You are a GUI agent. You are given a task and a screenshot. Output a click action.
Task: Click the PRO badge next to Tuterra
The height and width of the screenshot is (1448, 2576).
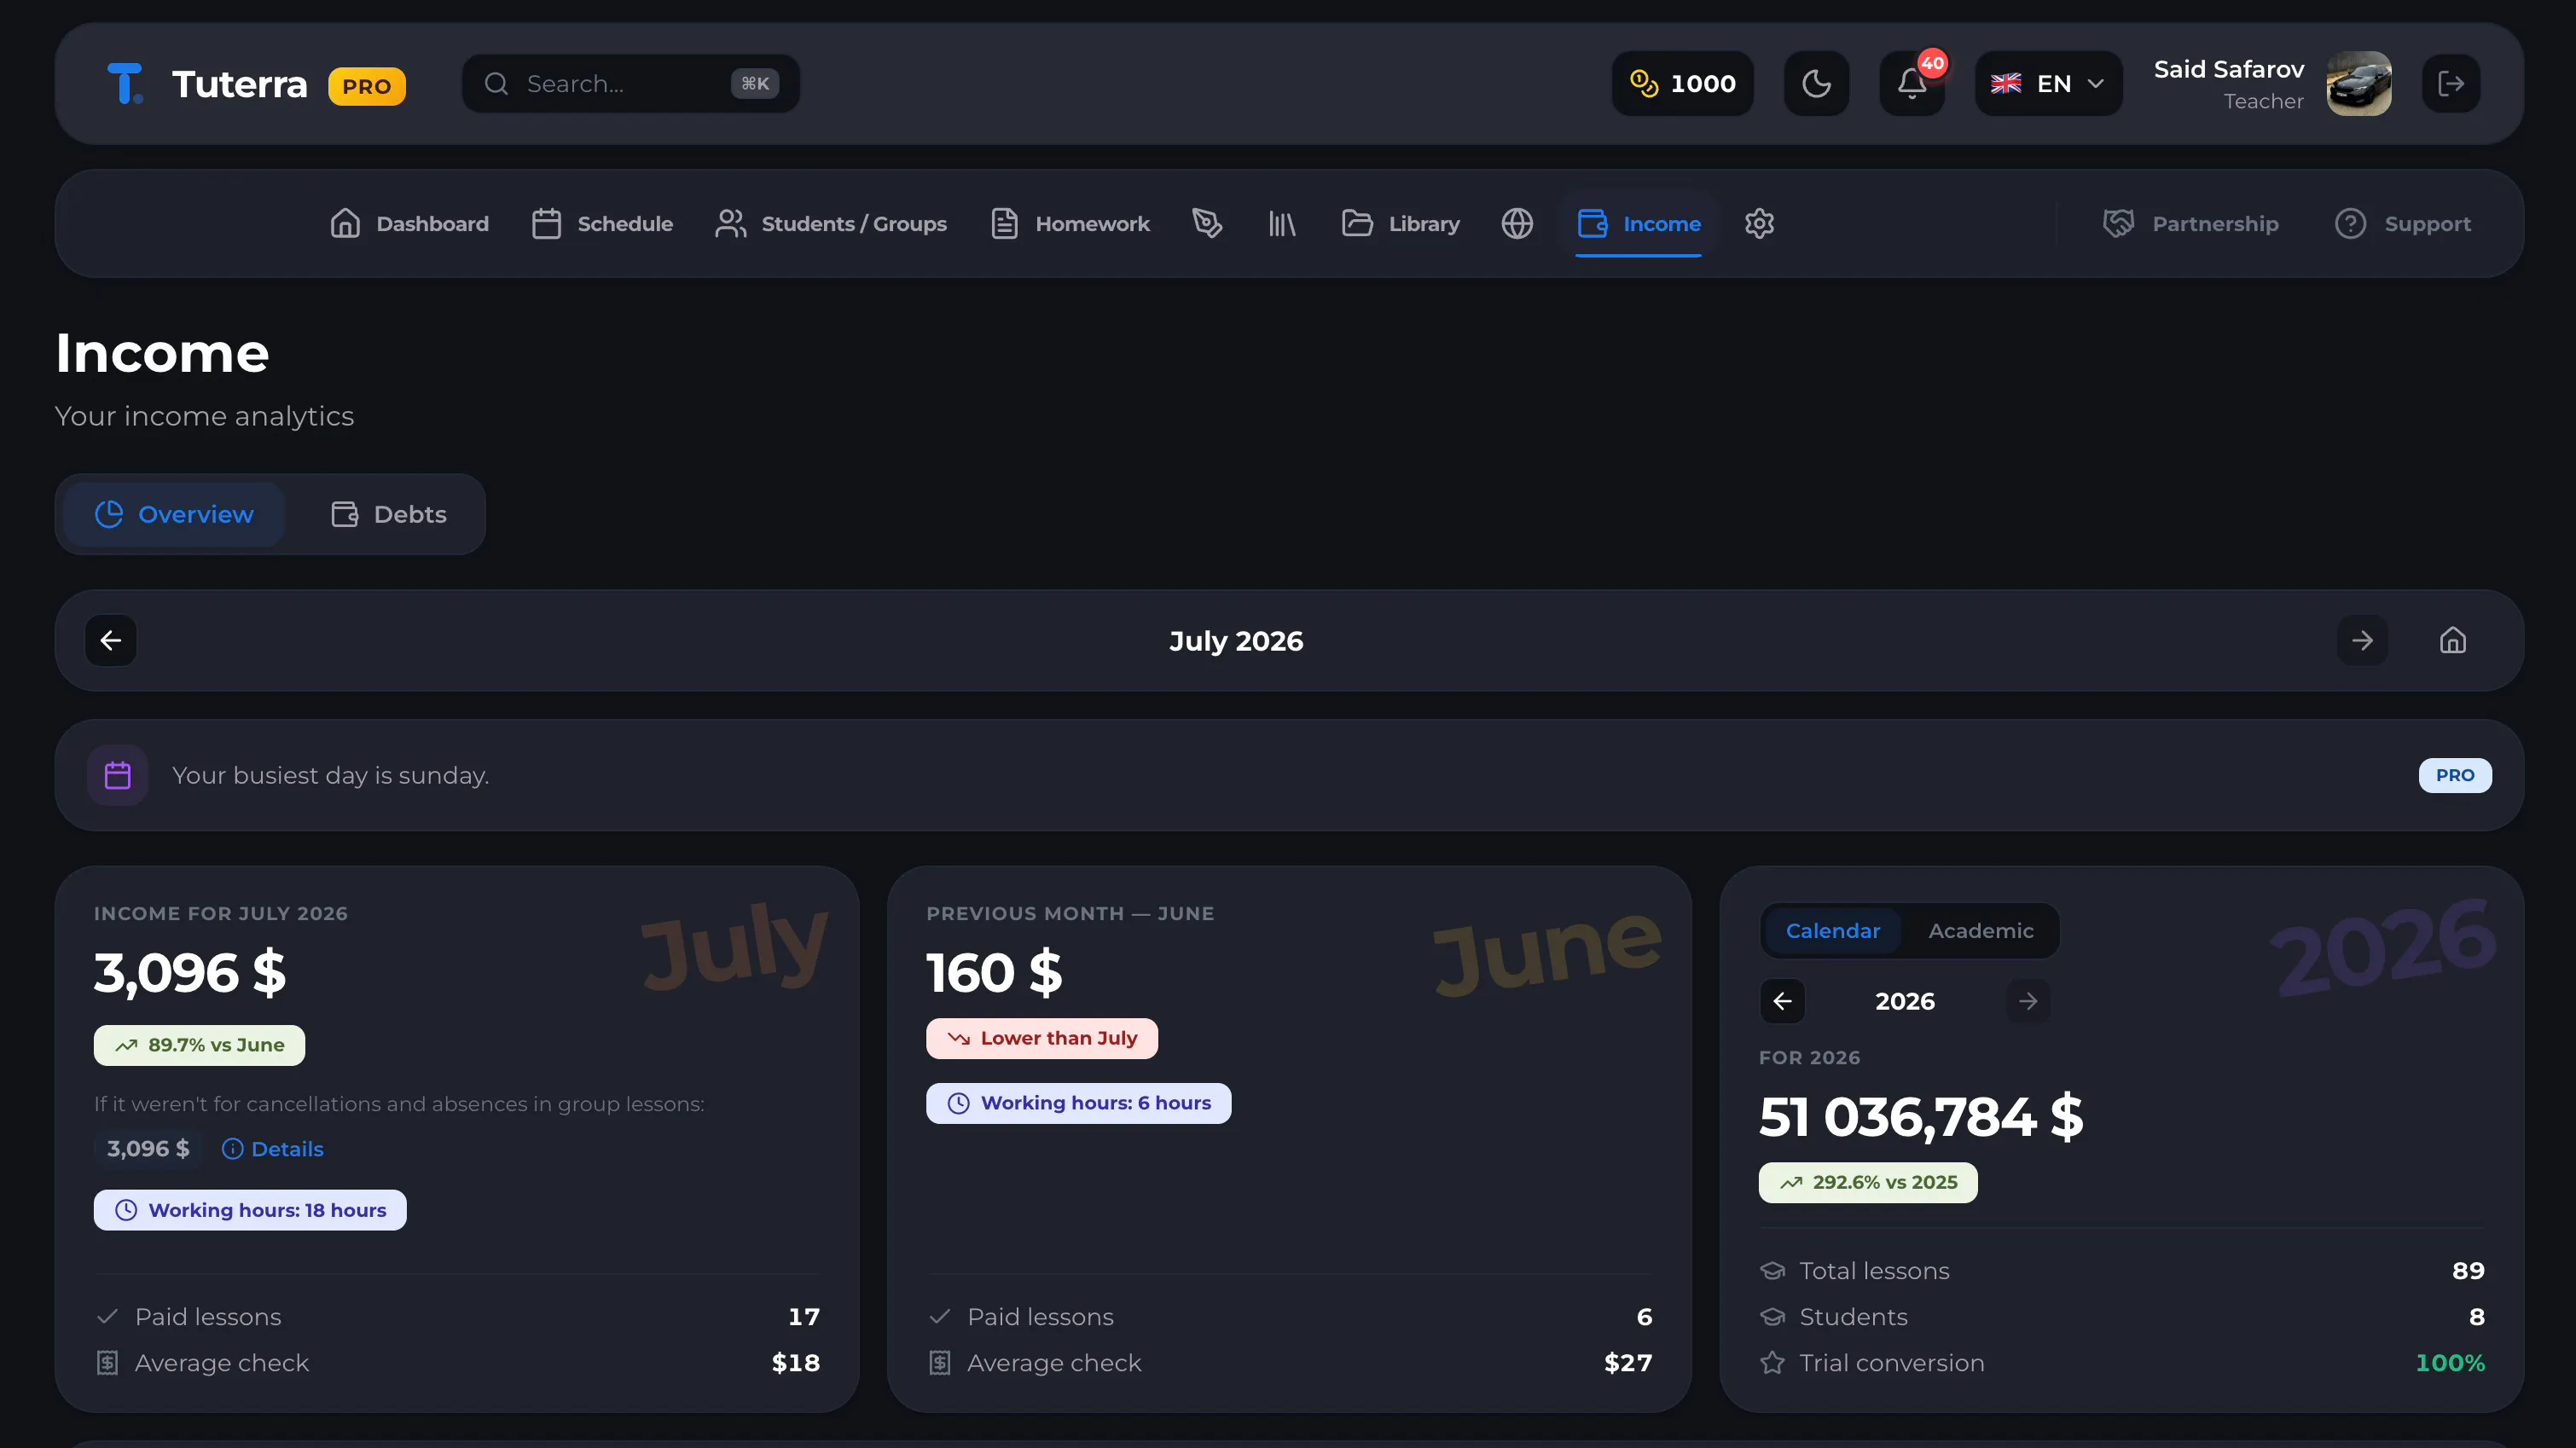pyautogui.click(x=367, y=86)
